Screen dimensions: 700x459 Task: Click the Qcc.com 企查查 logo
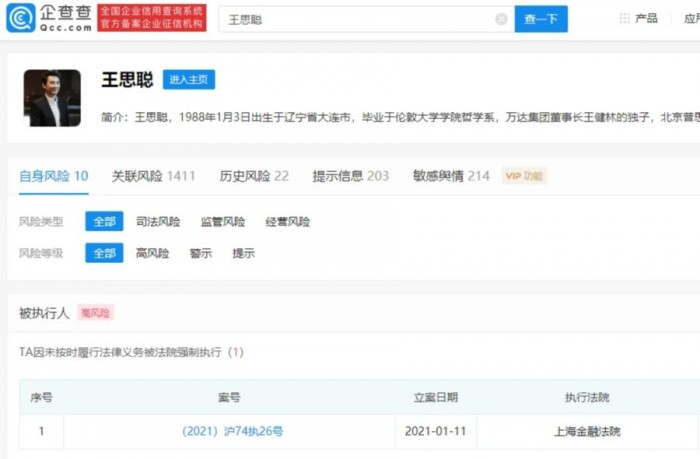[48, 17]
